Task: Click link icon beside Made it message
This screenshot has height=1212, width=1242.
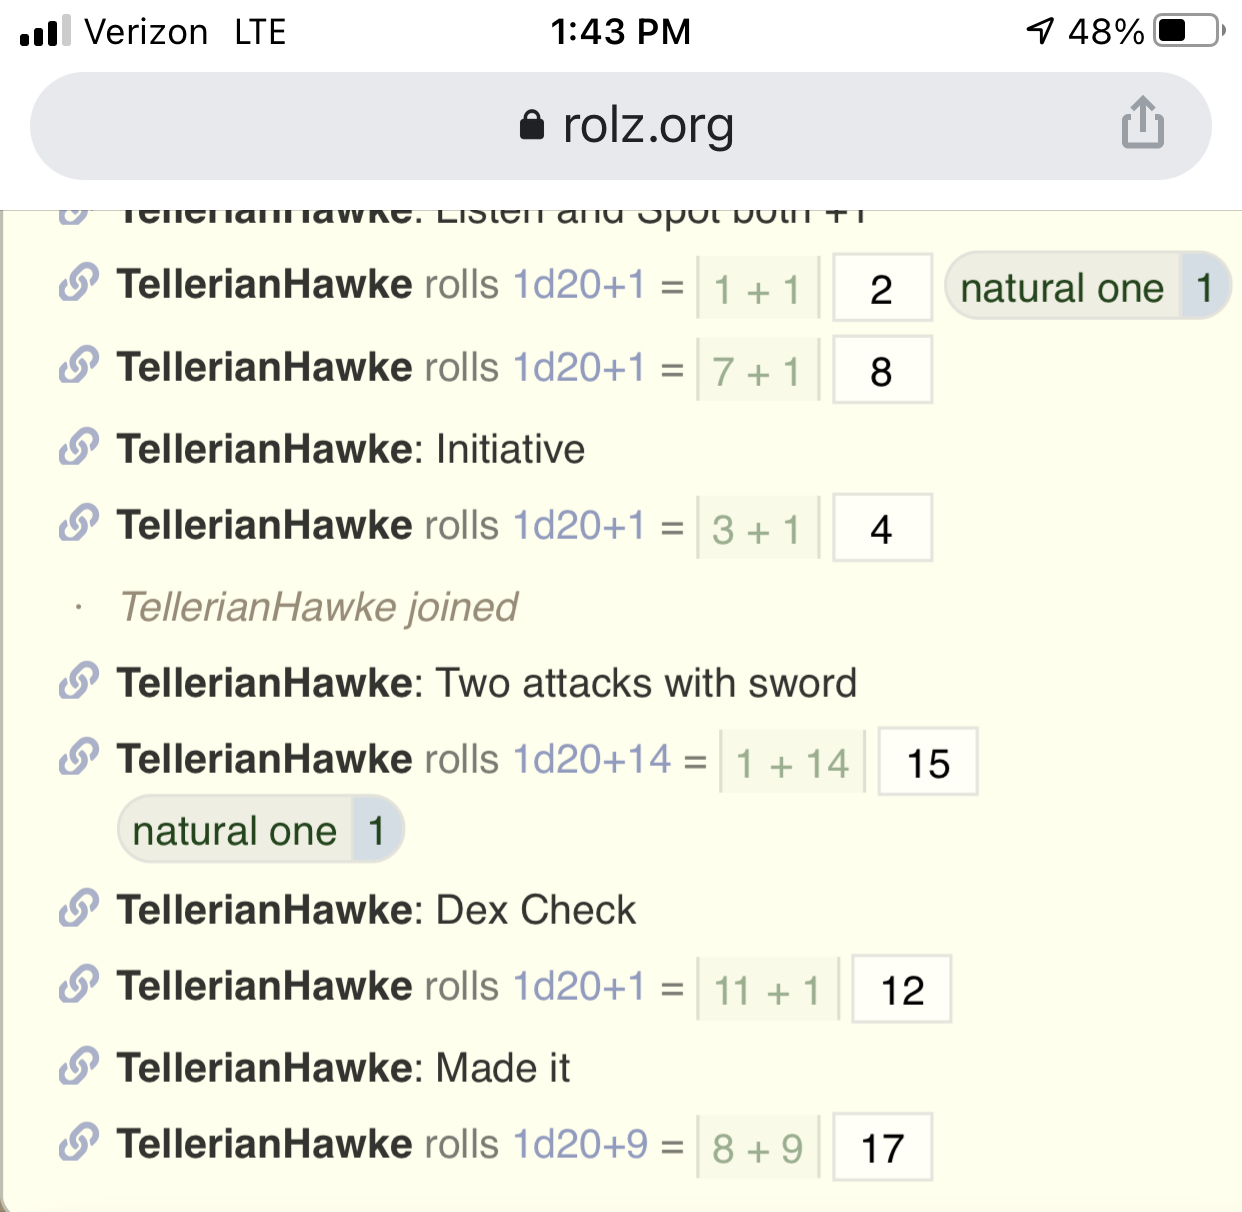Action: [x=79, y=1067]
